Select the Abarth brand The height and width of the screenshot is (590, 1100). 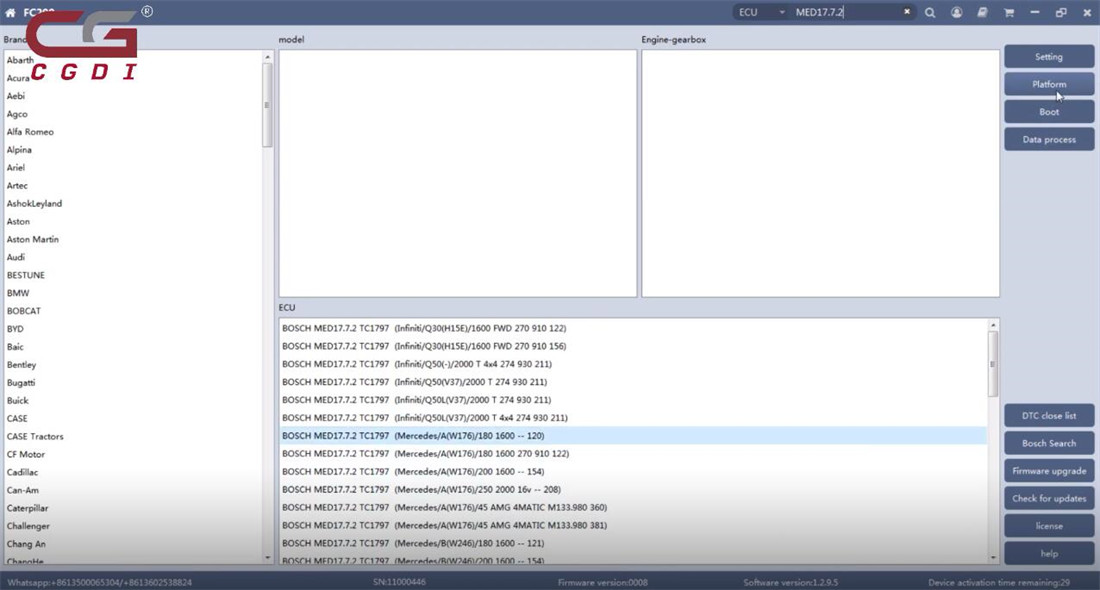click(x=133, y=60)
